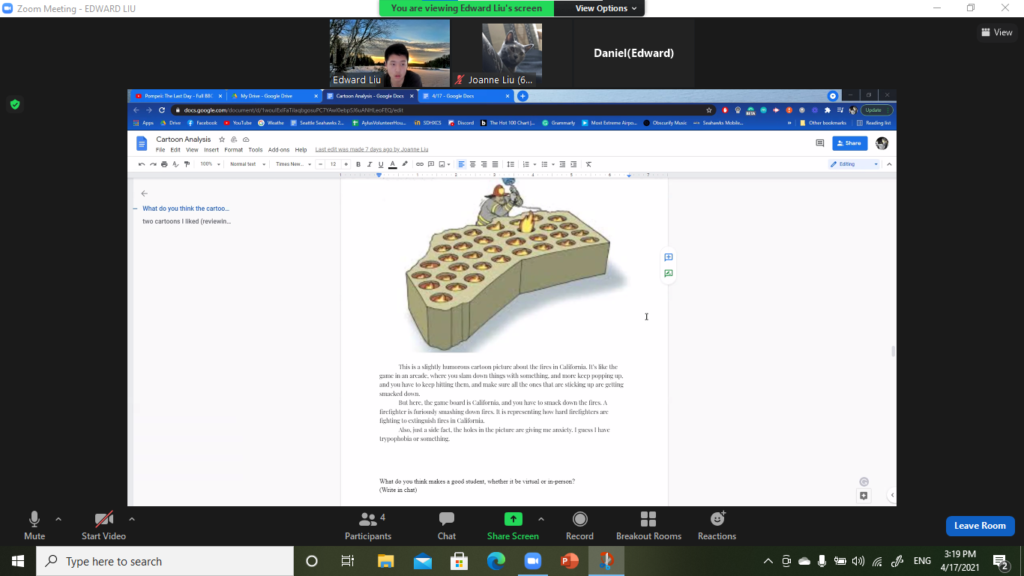Expand share options arrow beside Share Screen
The image size is (1024, 576).
(541, 519)
